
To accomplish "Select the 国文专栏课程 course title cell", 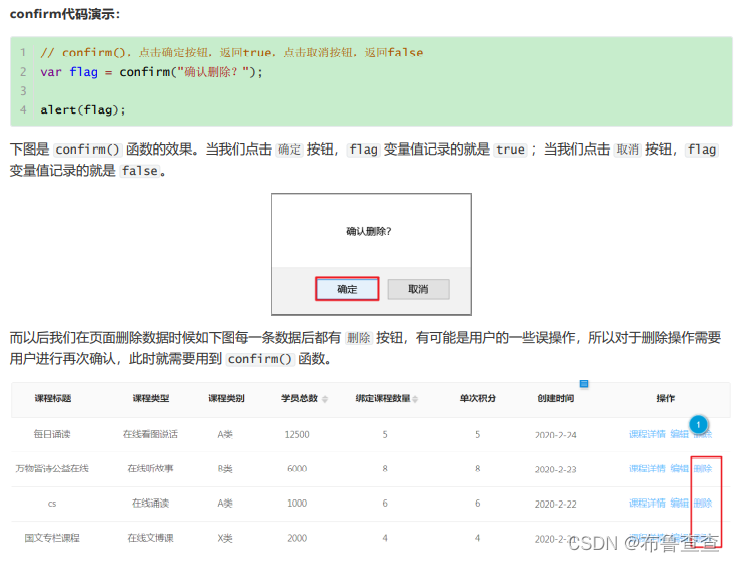I will click(x=52, y=538).
